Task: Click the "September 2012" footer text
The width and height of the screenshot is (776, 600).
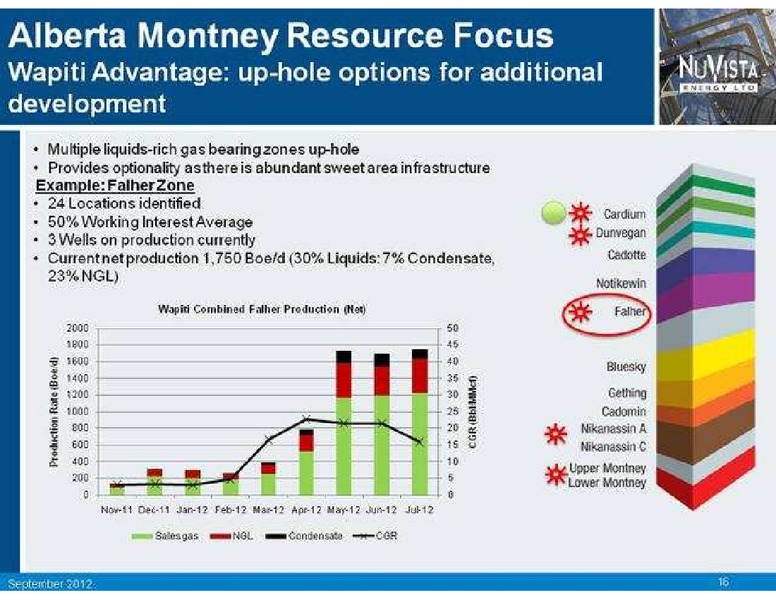Action: 50,584
